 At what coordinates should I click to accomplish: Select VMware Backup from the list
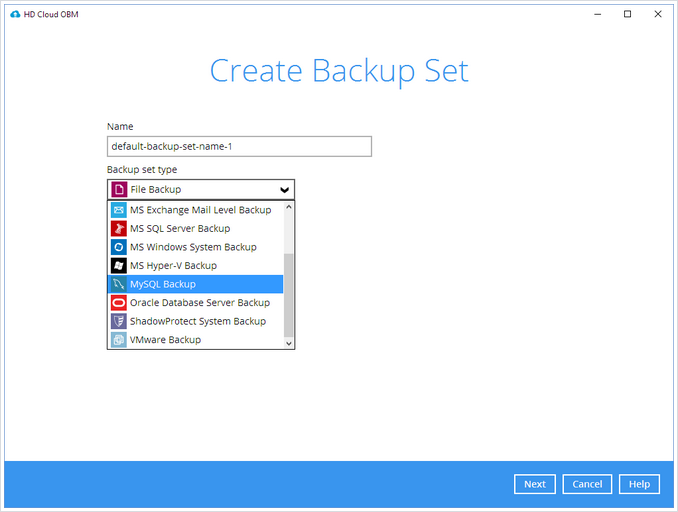click(x=195, y=340)
